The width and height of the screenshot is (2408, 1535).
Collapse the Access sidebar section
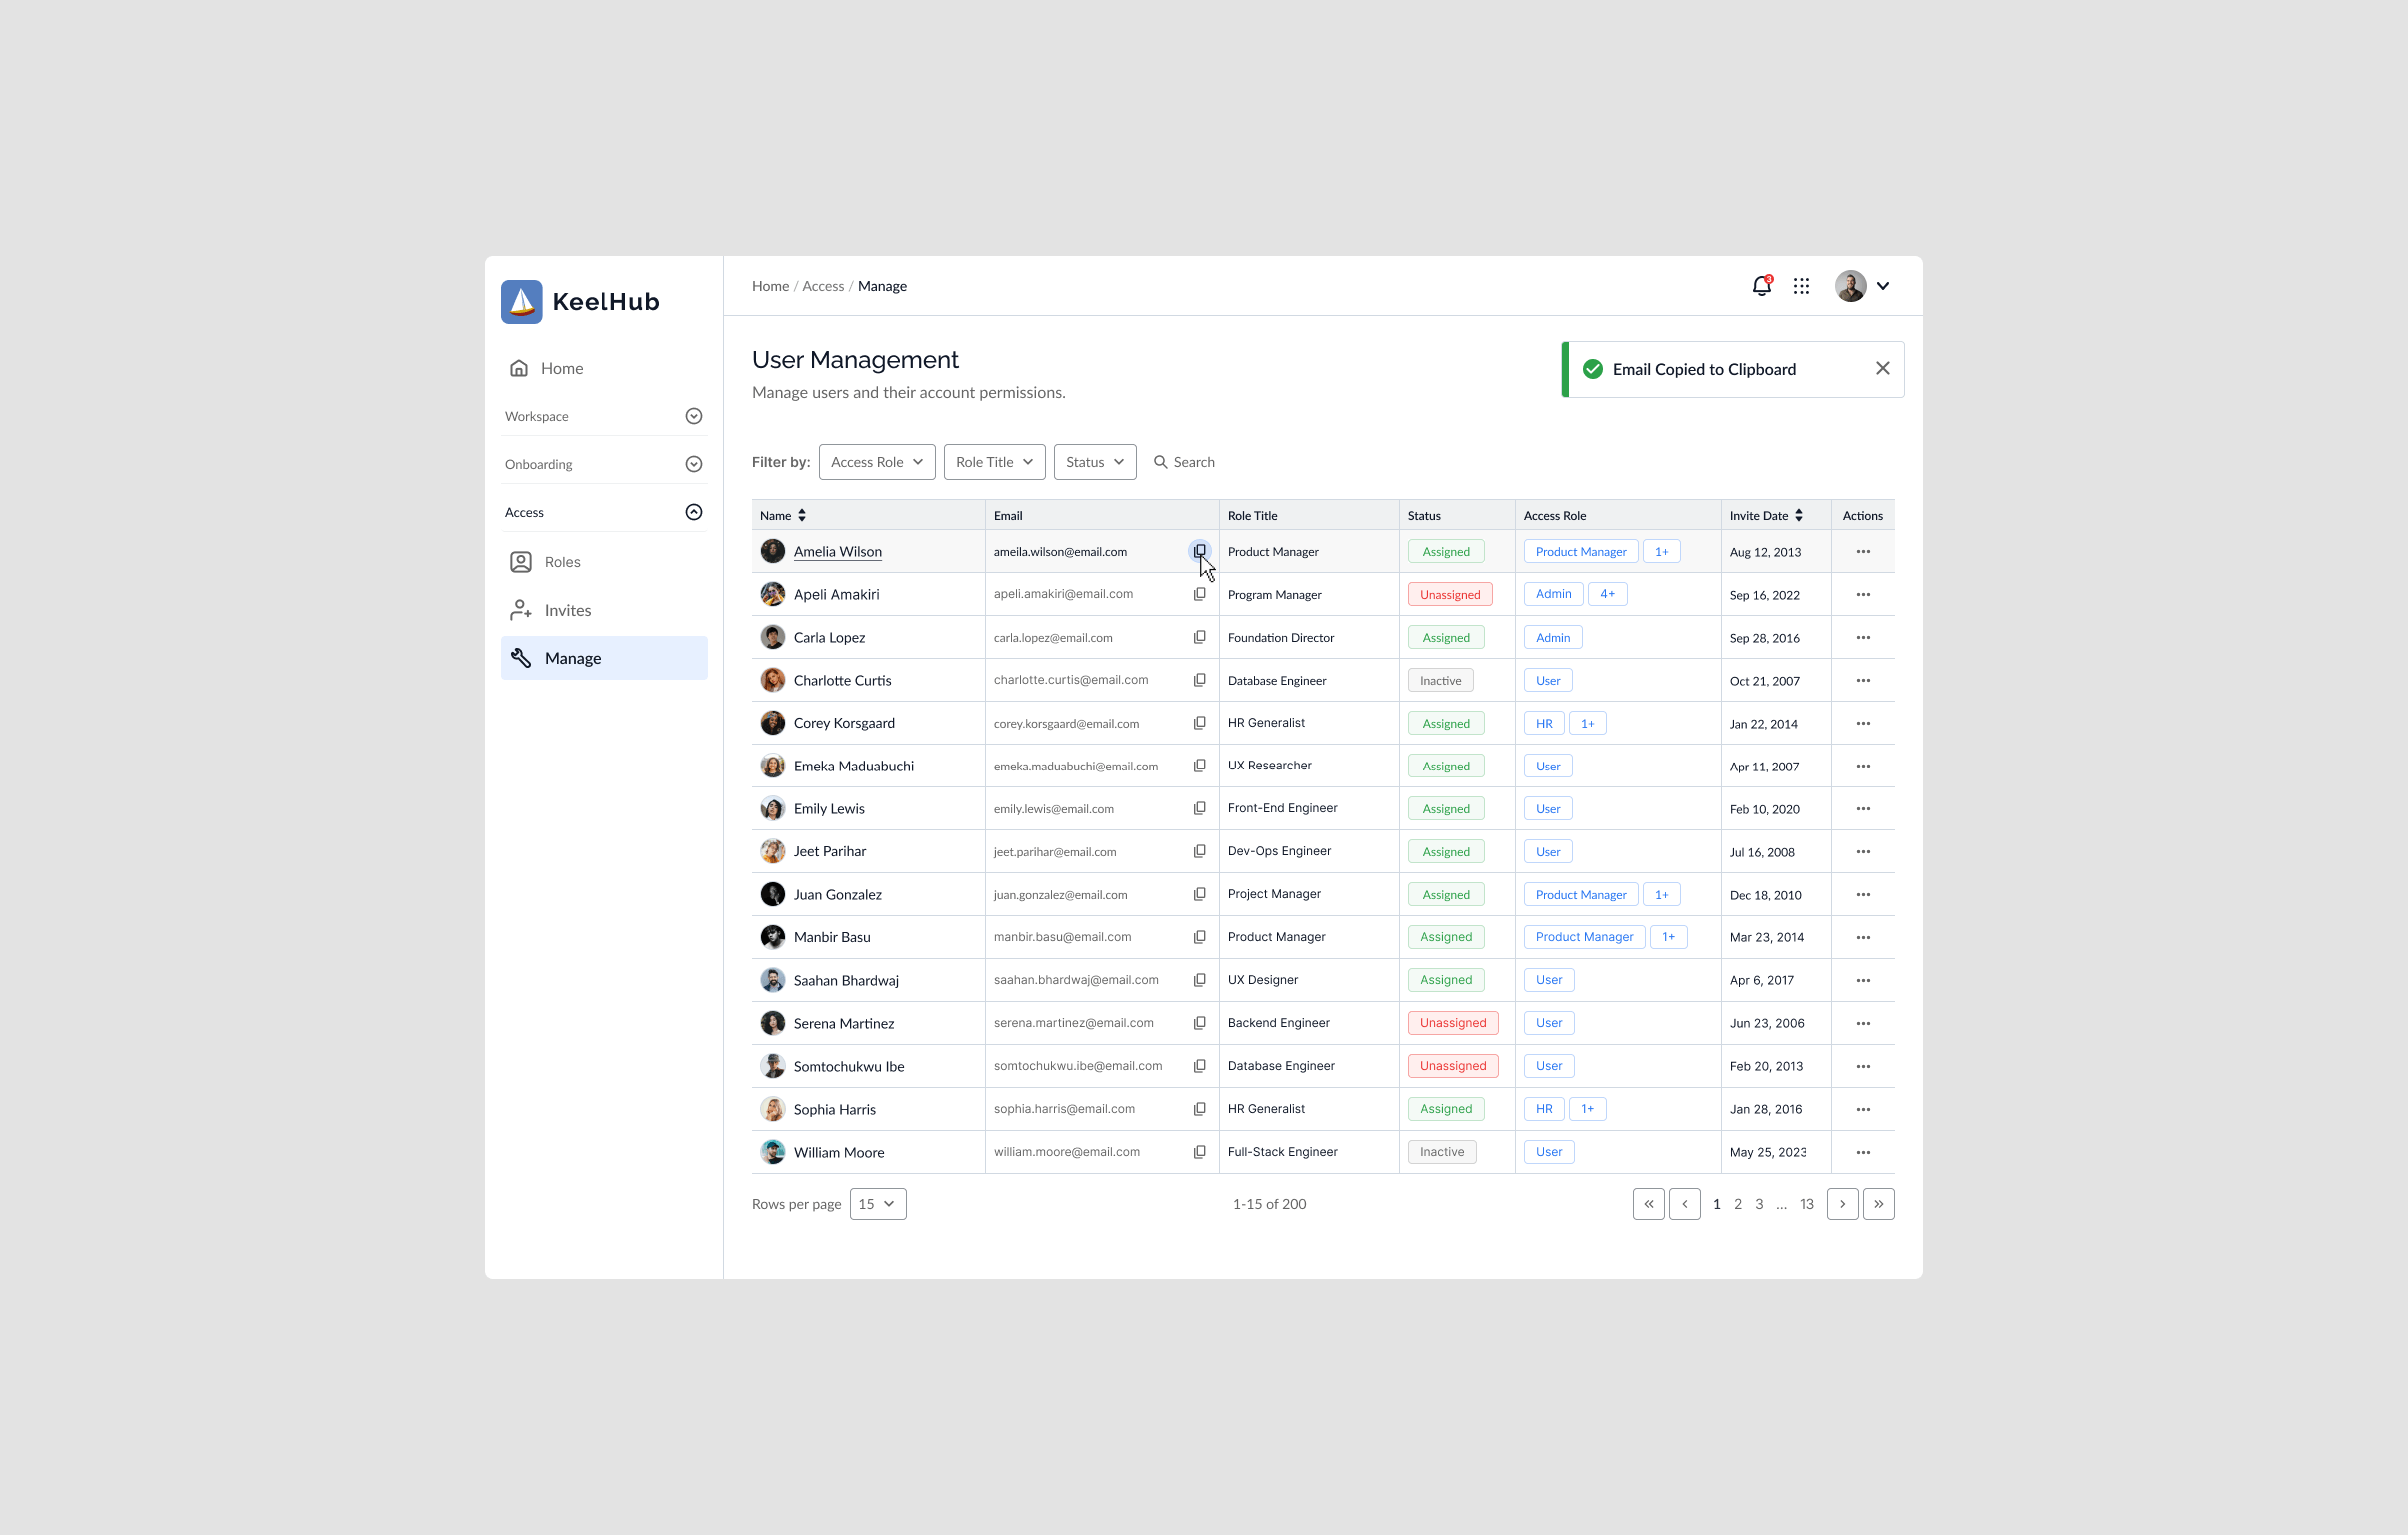coord(694,512)
